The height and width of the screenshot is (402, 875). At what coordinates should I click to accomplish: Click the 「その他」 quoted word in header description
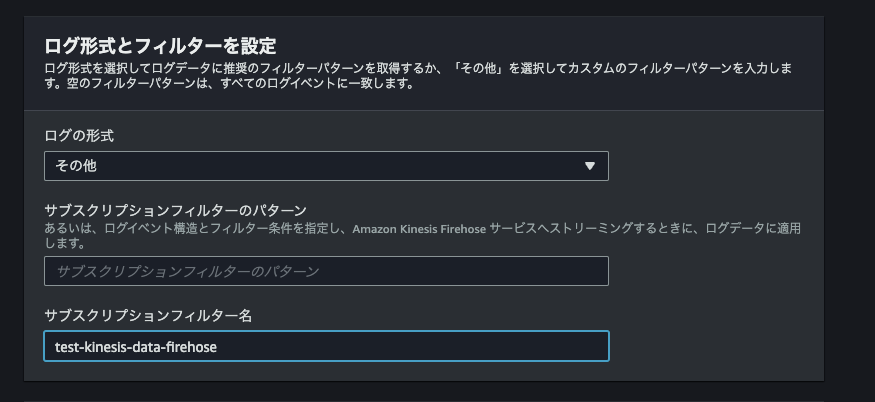(484, 68)
